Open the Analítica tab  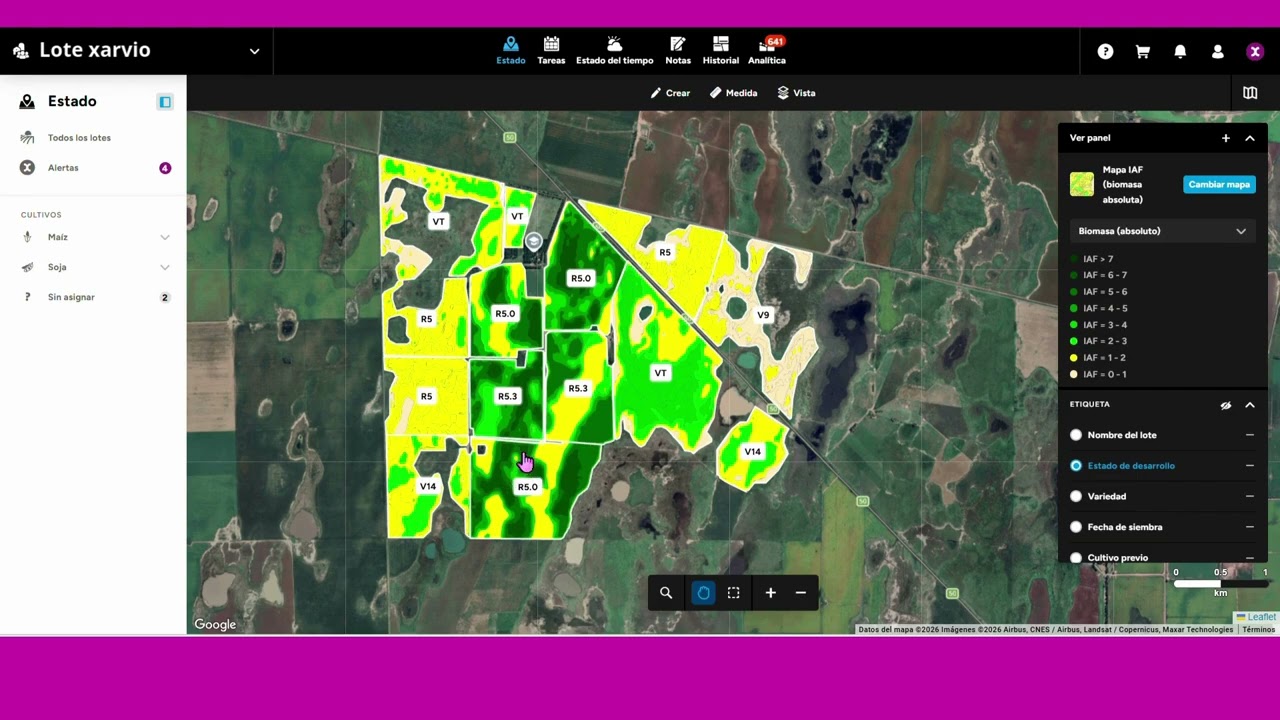[x=767, y=51]
